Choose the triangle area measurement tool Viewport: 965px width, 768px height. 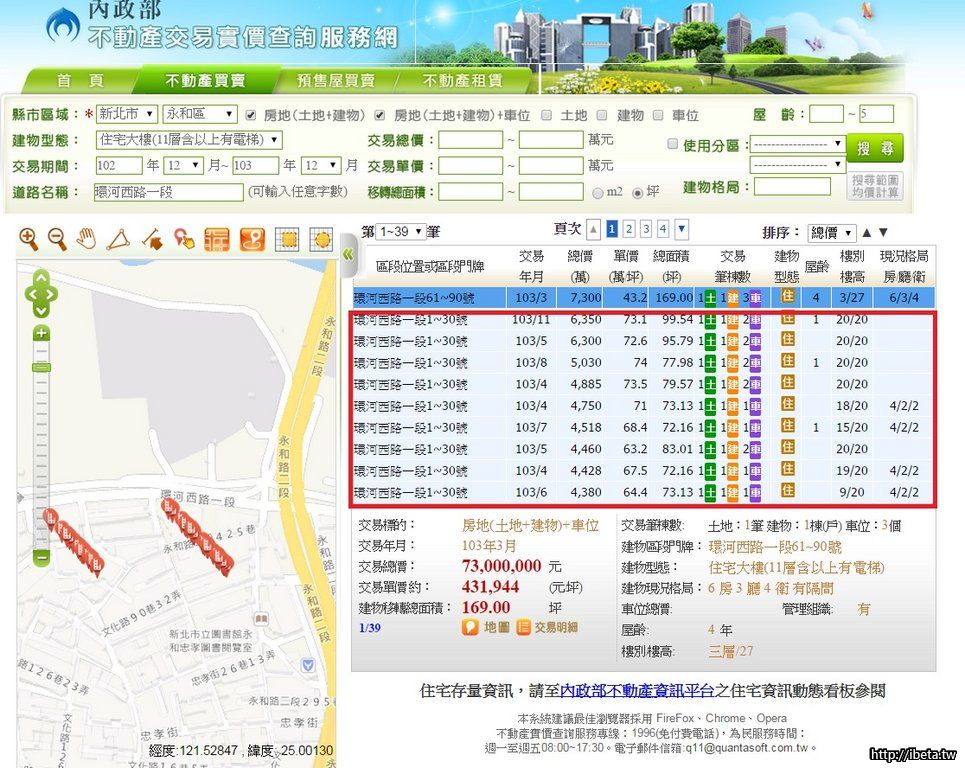(x=119, y=238)
